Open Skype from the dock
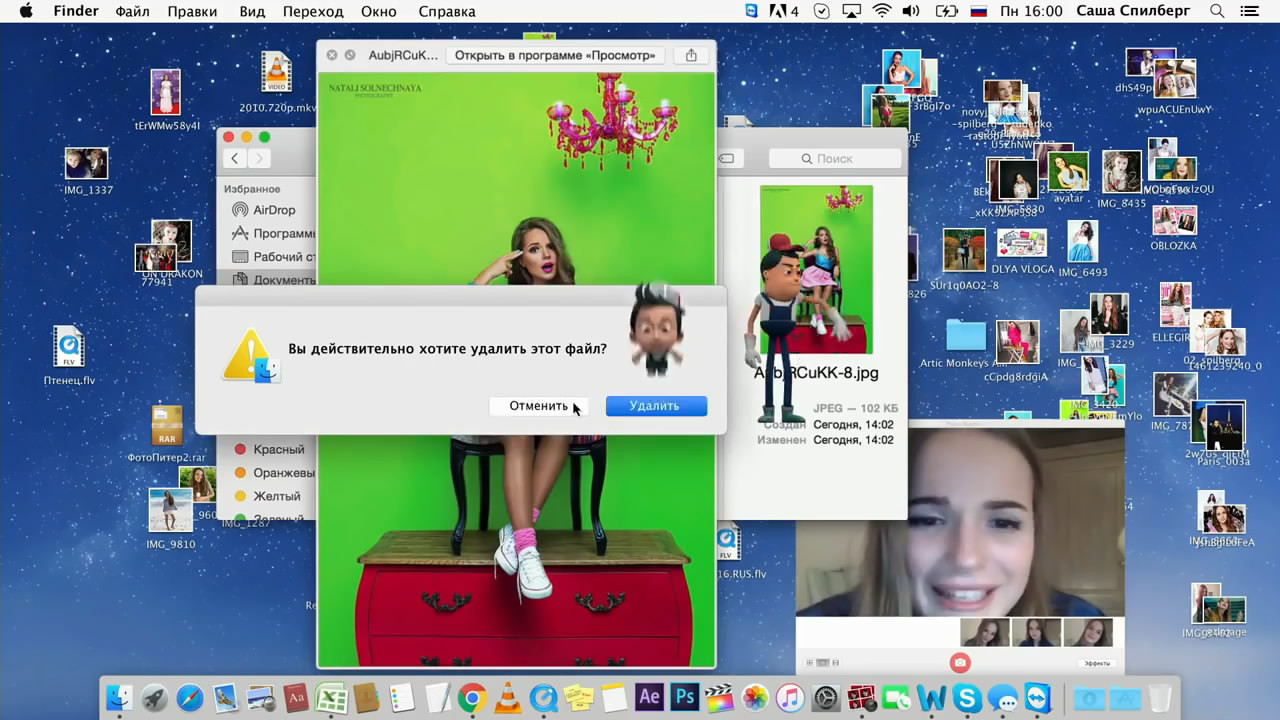This screenshot has width=1280, height=720. pyautogui.click(x=967, y=697)
